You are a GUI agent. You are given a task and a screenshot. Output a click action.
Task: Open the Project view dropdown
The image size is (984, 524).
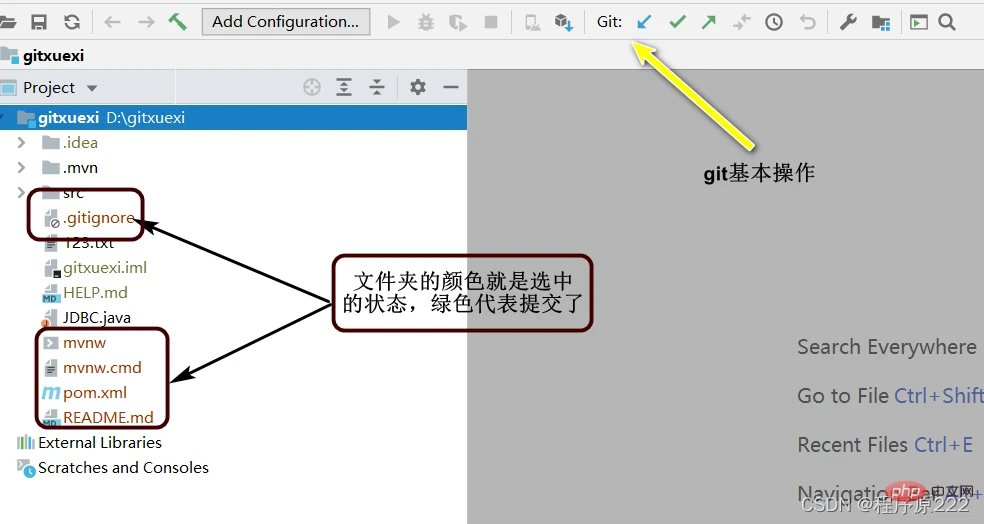(x=60, y=87)
